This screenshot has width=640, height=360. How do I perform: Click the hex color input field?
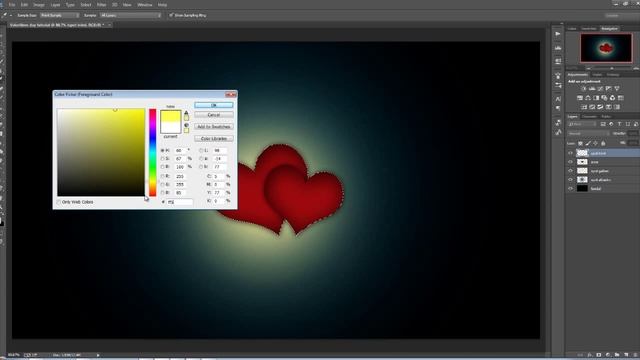(x=179, y=202)
